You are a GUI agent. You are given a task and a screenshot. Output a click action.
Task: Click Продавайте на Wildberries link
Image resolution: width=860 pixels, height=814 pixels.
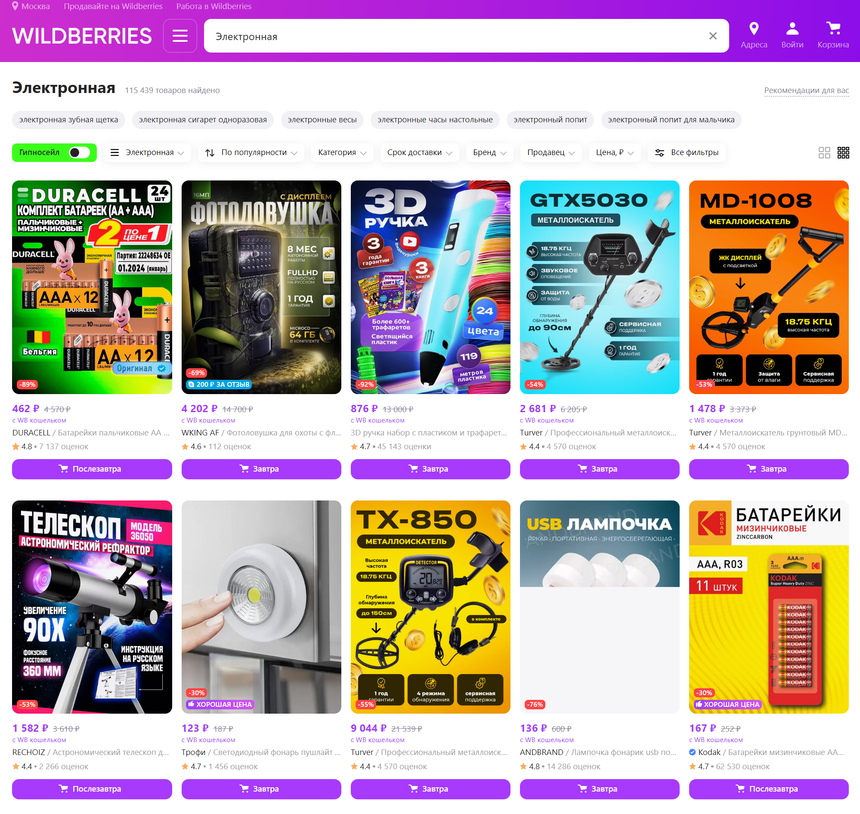[113, 6]
